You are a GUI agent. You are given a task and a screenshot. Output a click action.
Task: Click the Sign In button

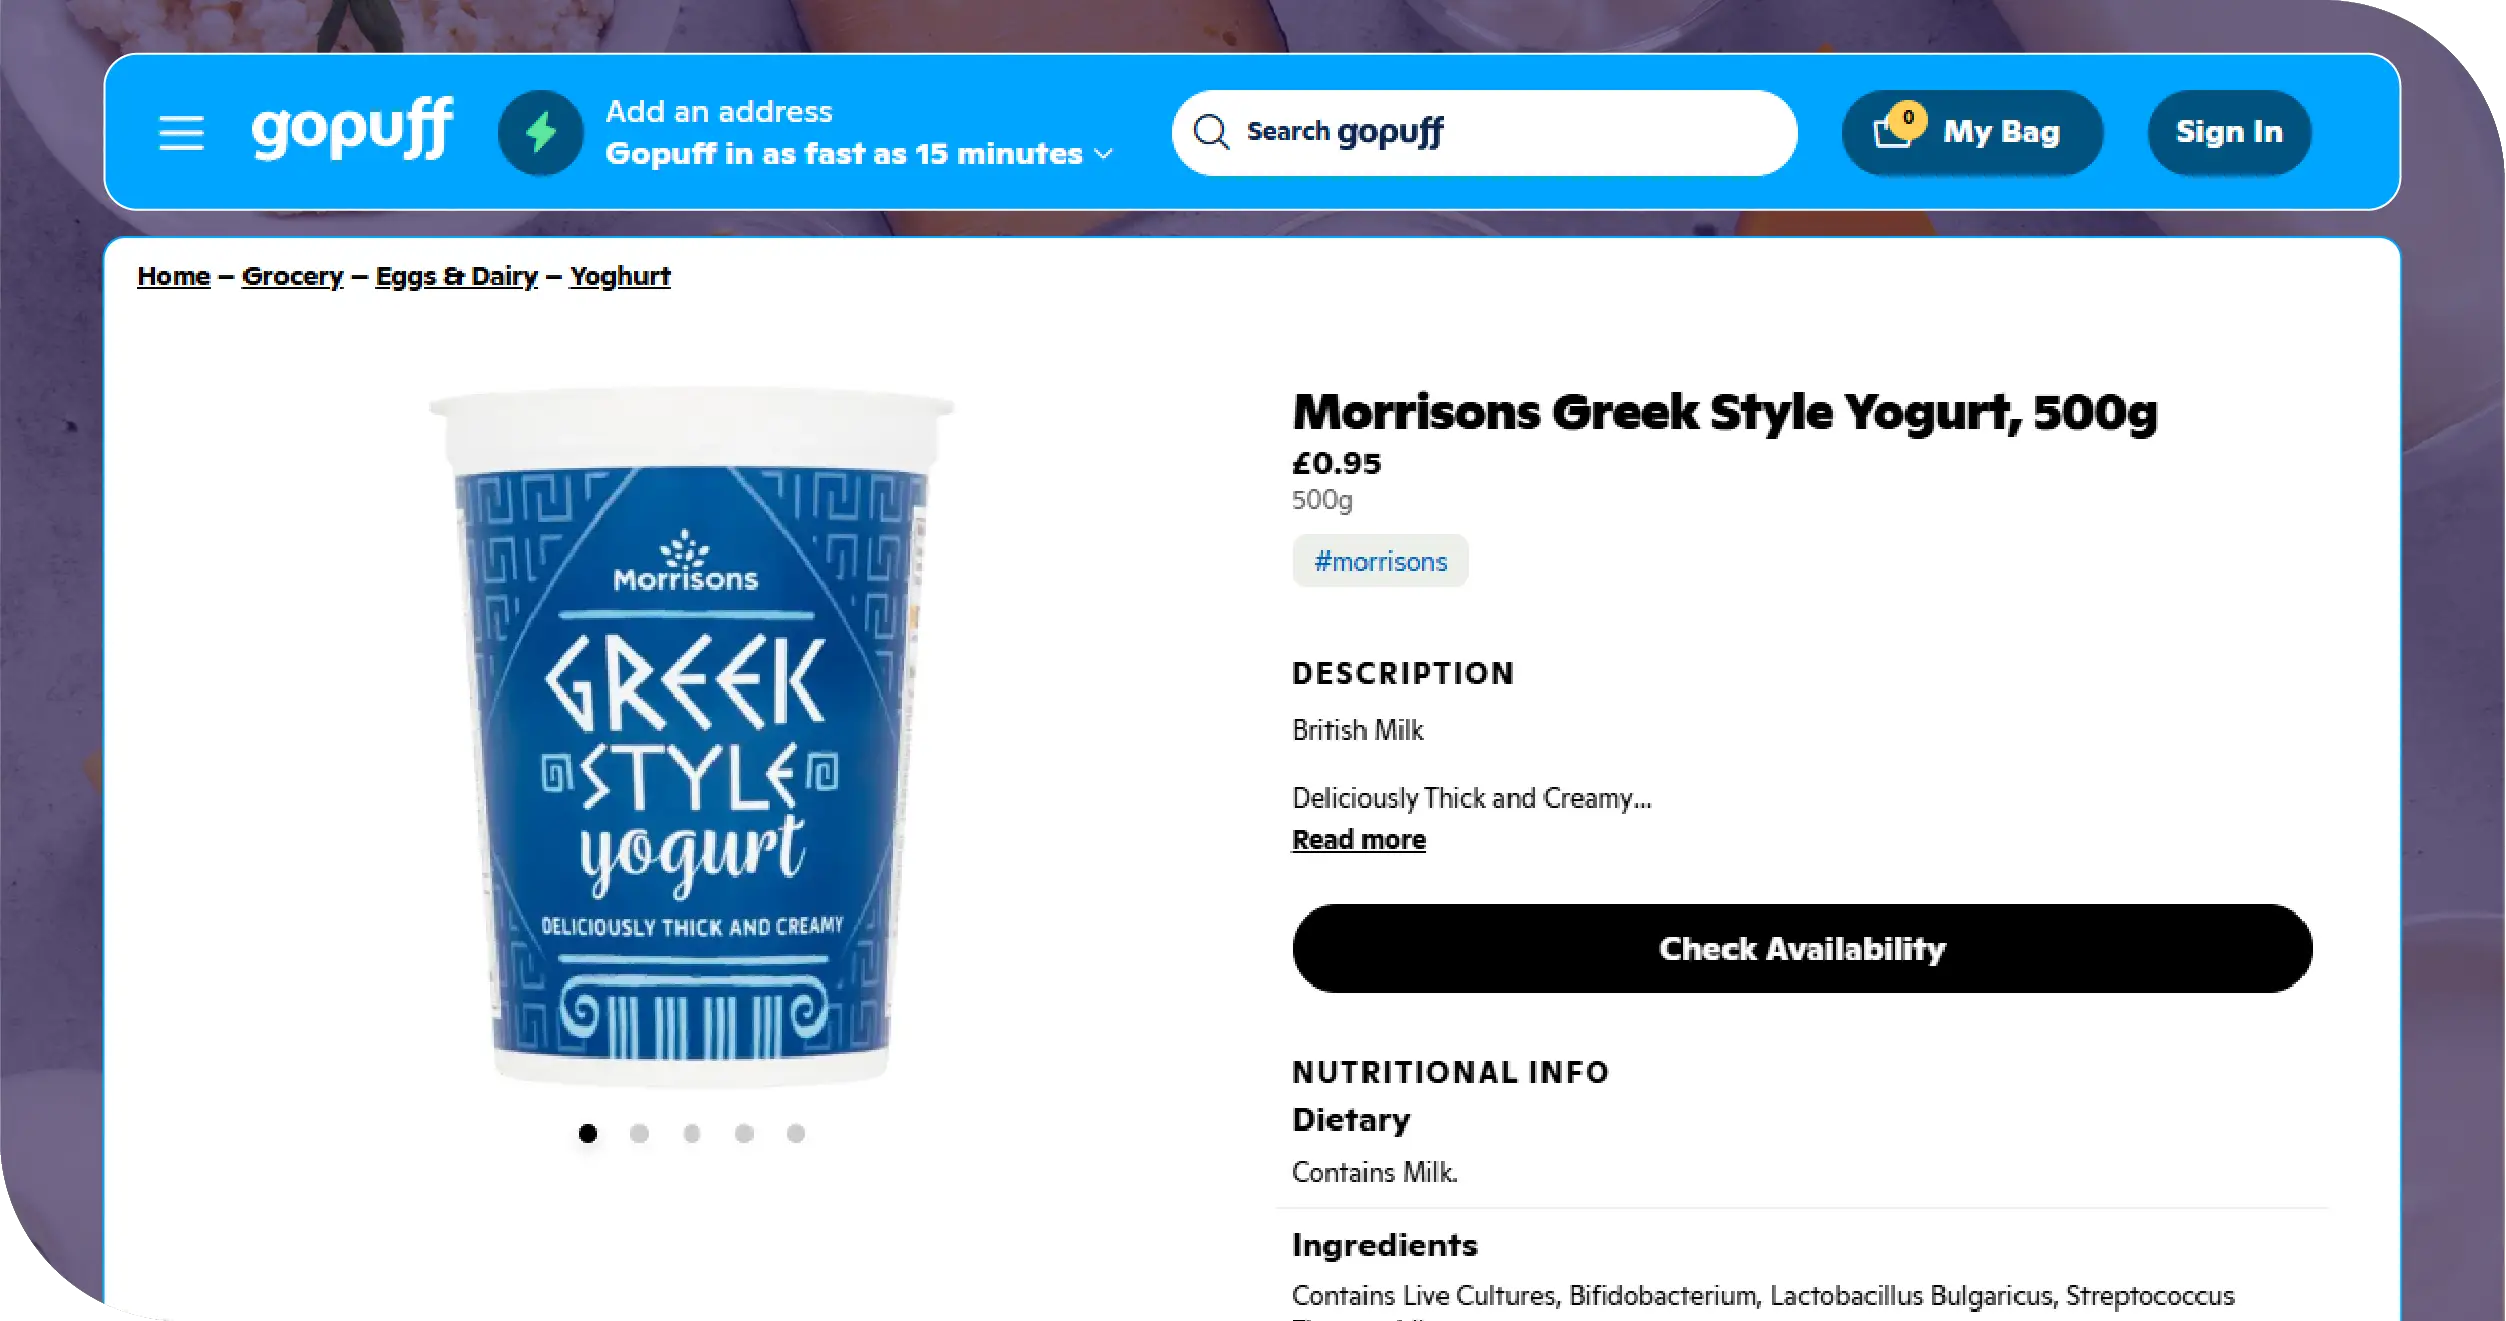tap(2229, 132)
